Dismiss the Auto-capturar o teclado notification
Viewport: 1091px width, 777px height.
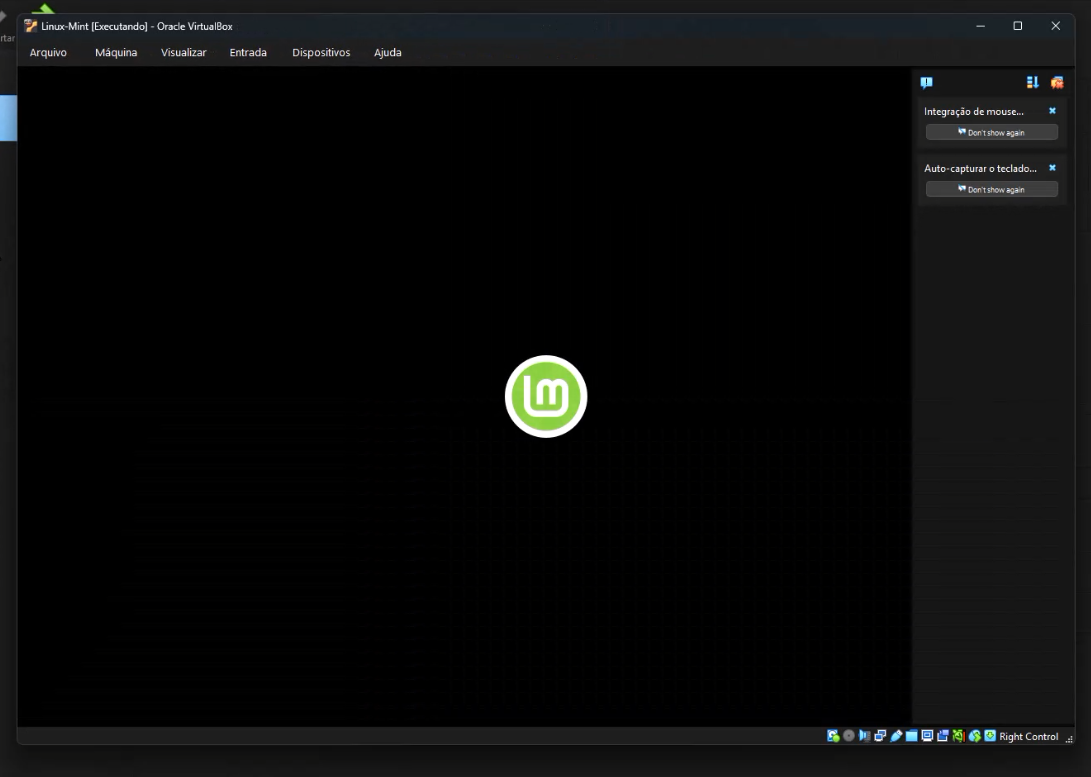(x=1052, y=168)
